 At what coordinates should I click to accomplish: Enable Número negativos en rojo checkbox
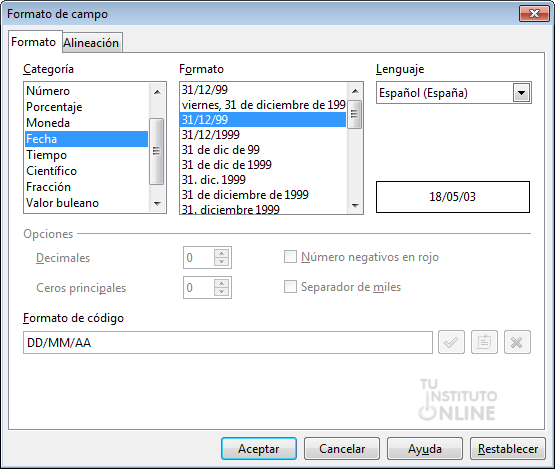290,257
